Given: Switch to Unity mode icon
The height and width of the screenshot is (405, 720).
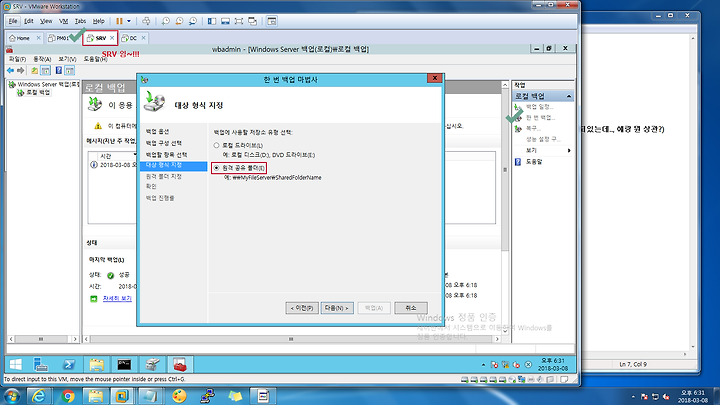Looking at the screenshot, I should coord(253,21).
